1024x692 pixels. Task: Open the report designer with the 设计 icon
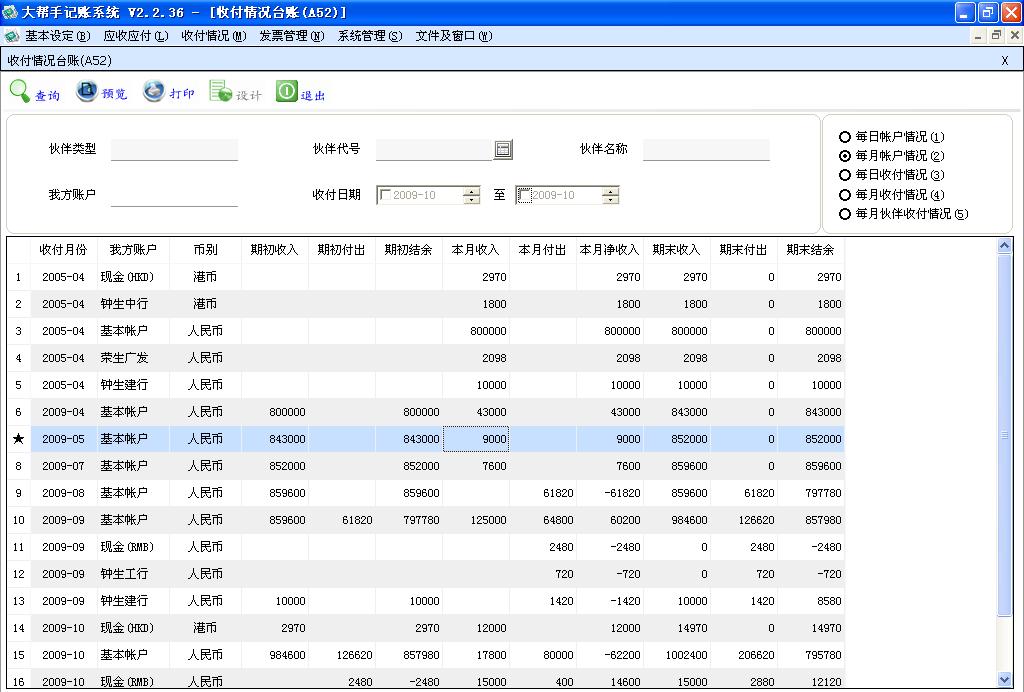219,91
